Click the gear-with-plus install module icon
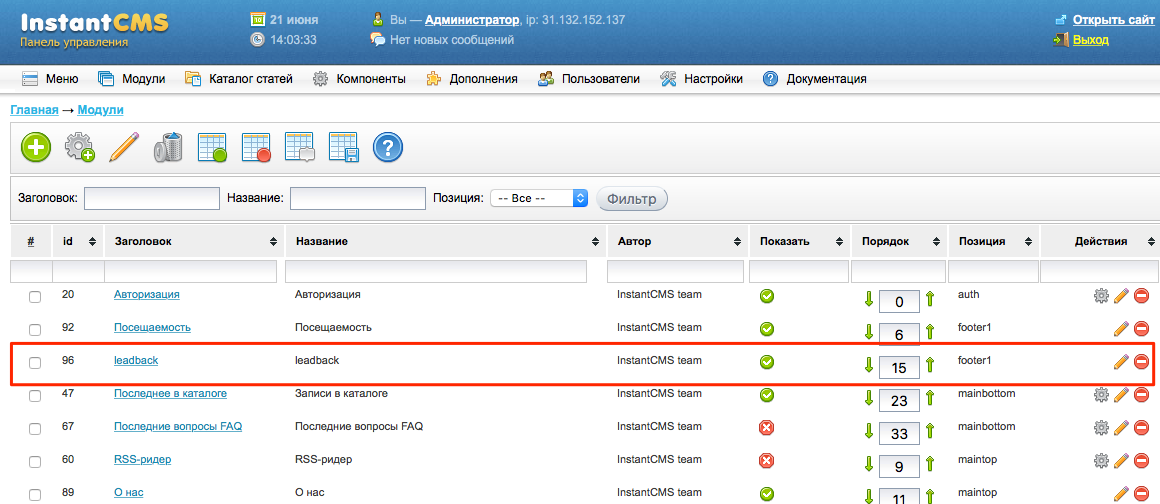This screenshot has width=1160, height=504. pos(80,148)
